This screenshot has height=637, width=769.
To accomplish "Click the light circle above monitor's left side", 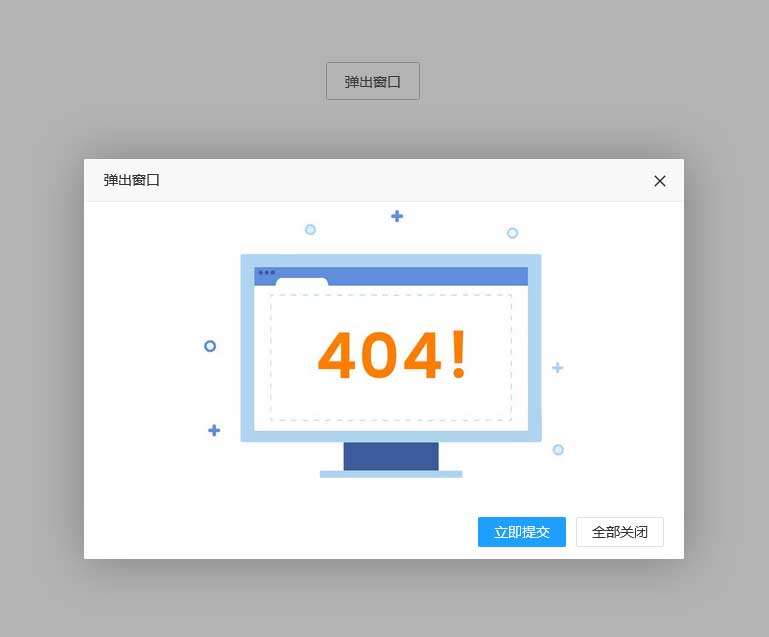I will [310, 229].
